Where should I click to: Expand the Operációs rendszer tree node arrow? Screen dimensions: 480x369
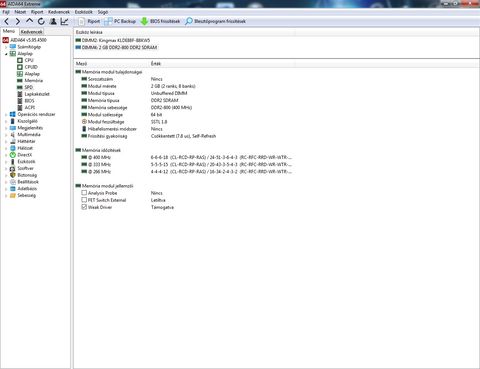[6, 114]
